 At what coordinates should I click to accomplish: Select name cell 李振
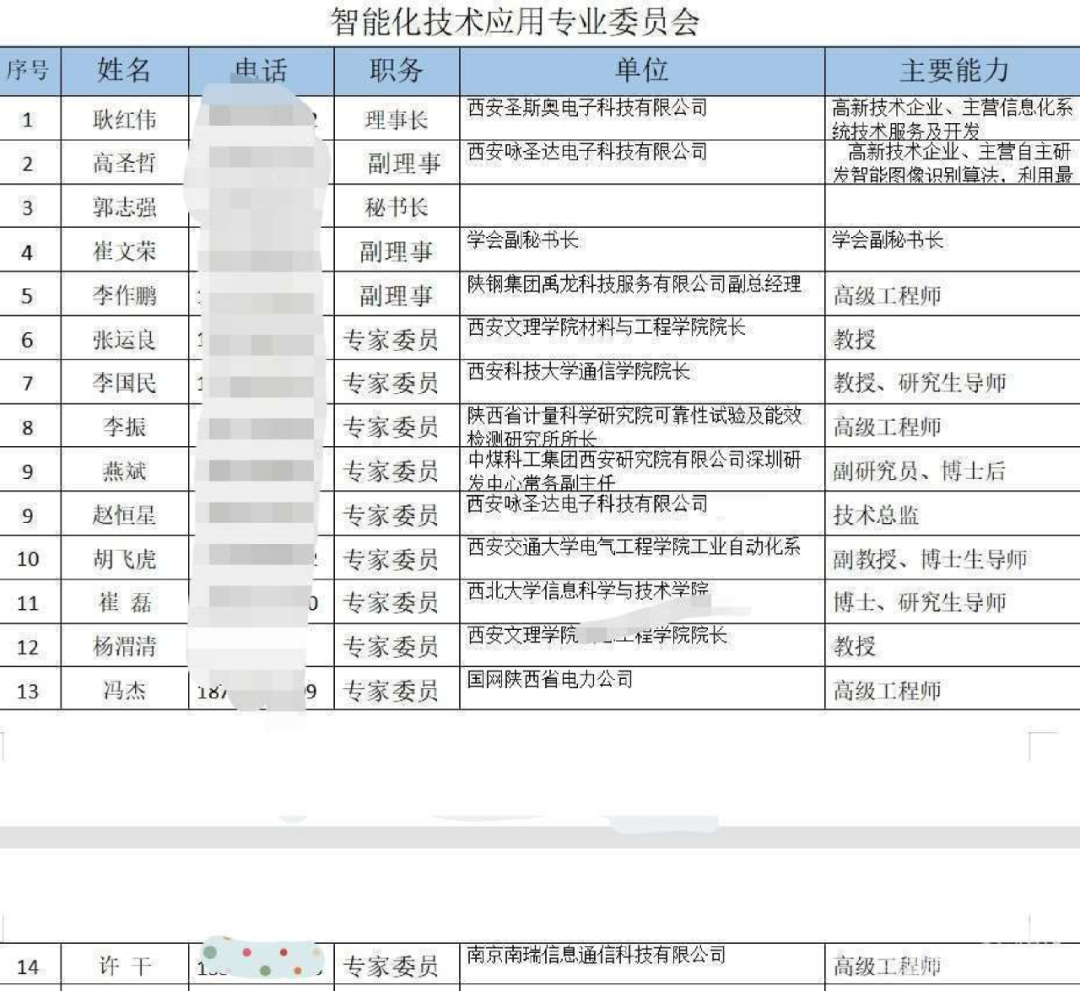coord(125,427)
